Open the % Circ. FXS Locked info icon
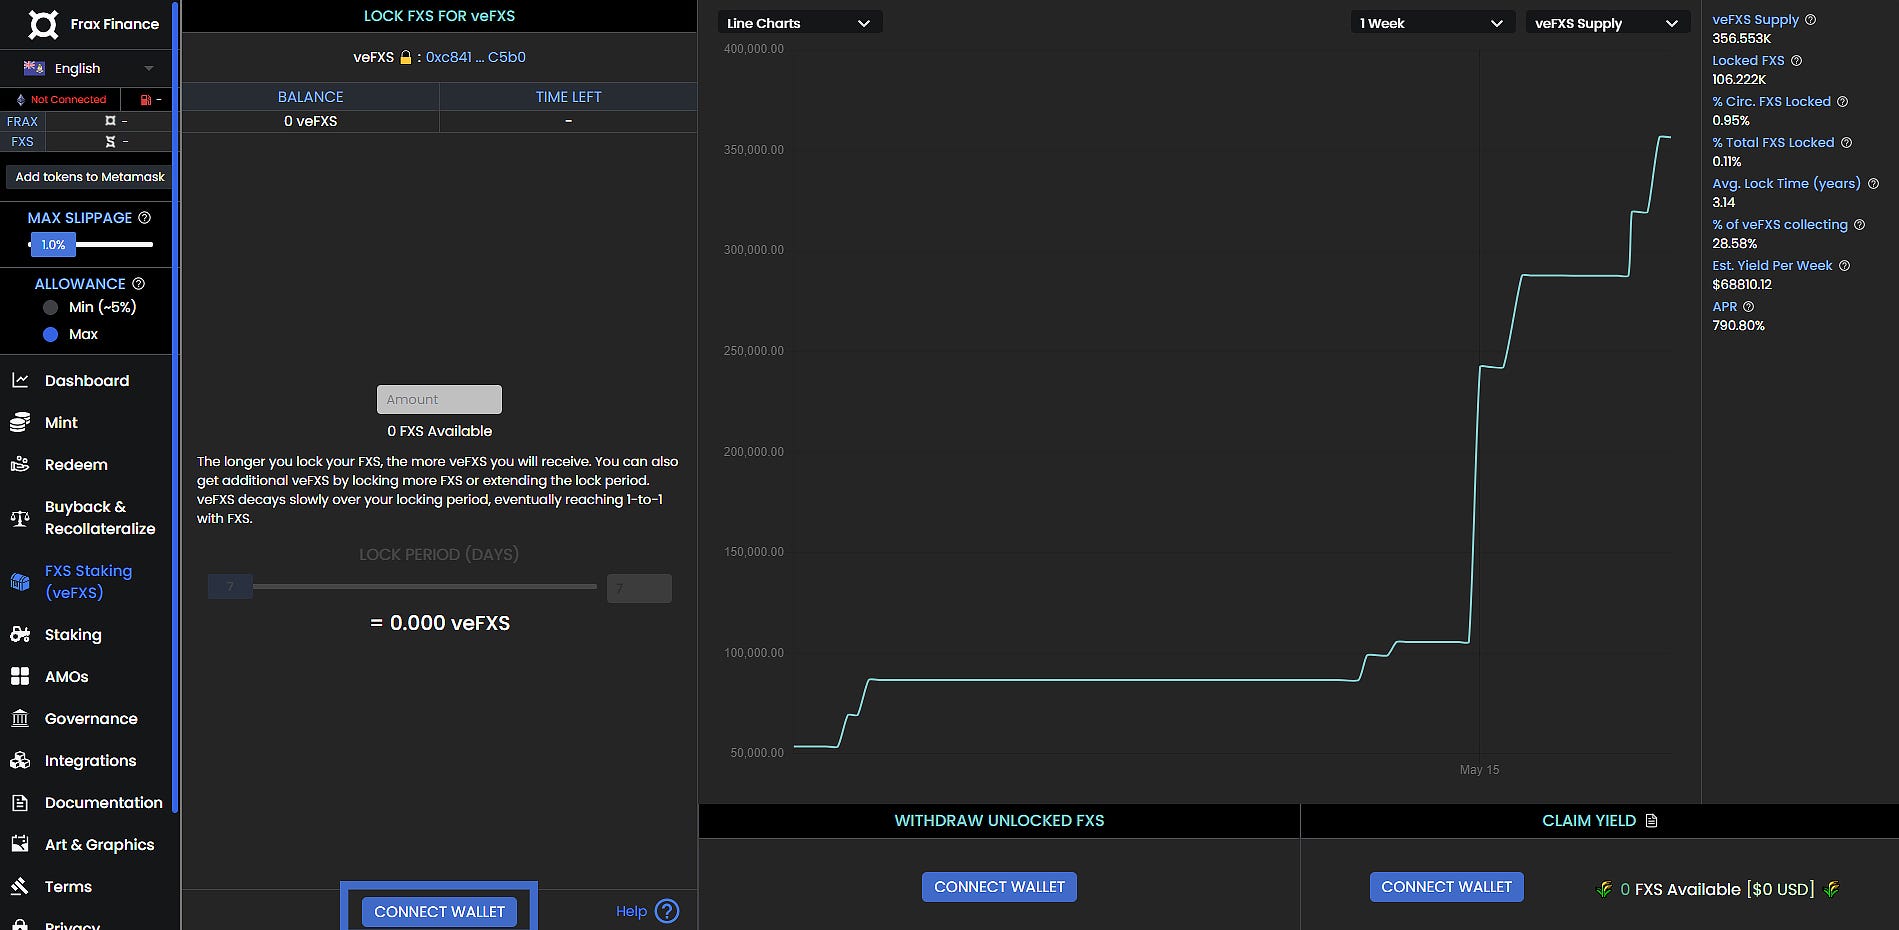This screenshot has height=930, width=1899. point(1843,102)
